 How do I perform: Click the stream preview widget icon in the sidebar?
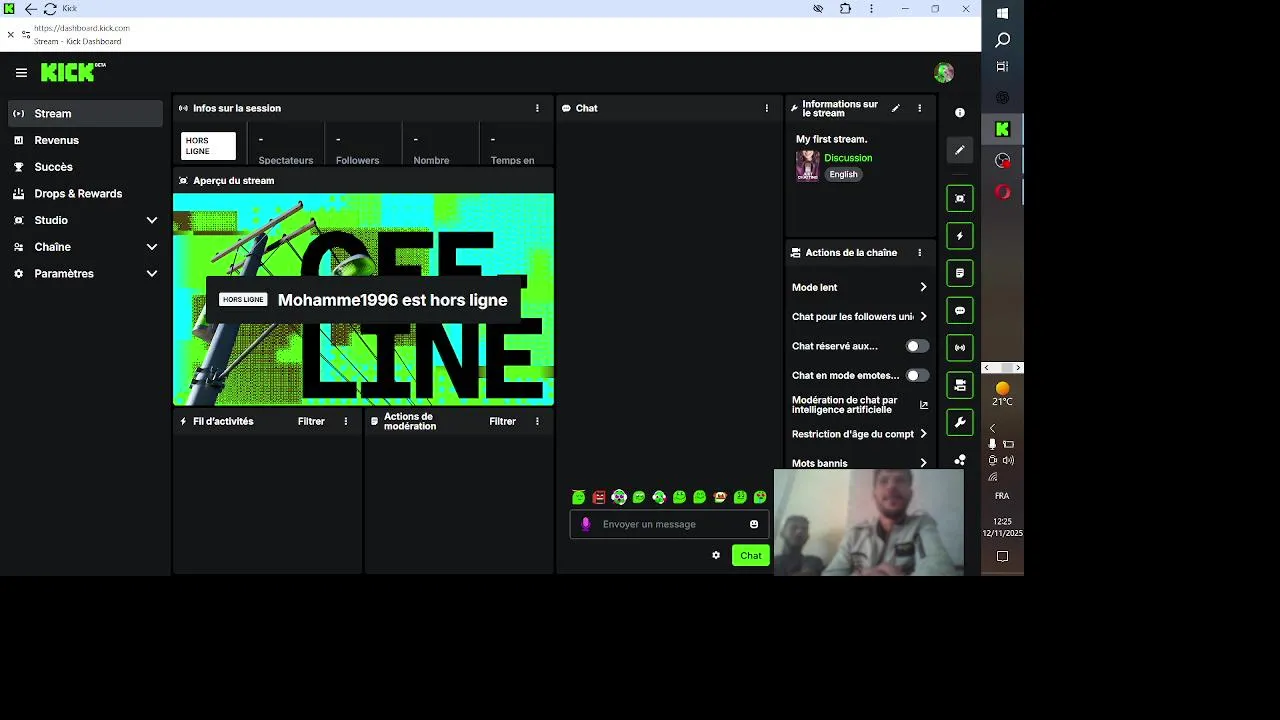click(960, 198)
